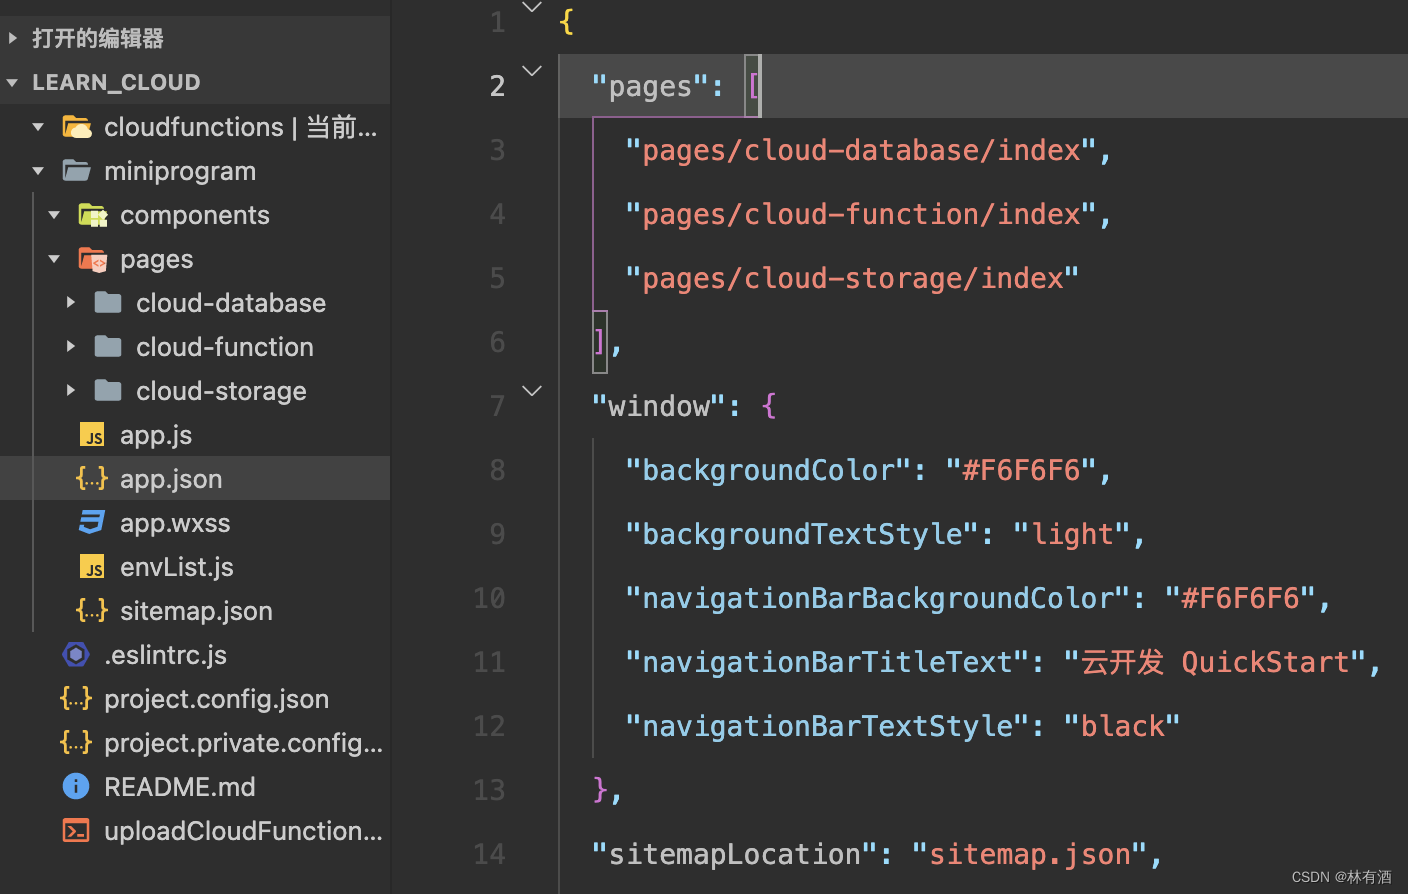Click the "window" key on line 7

(x=659, y=407)
